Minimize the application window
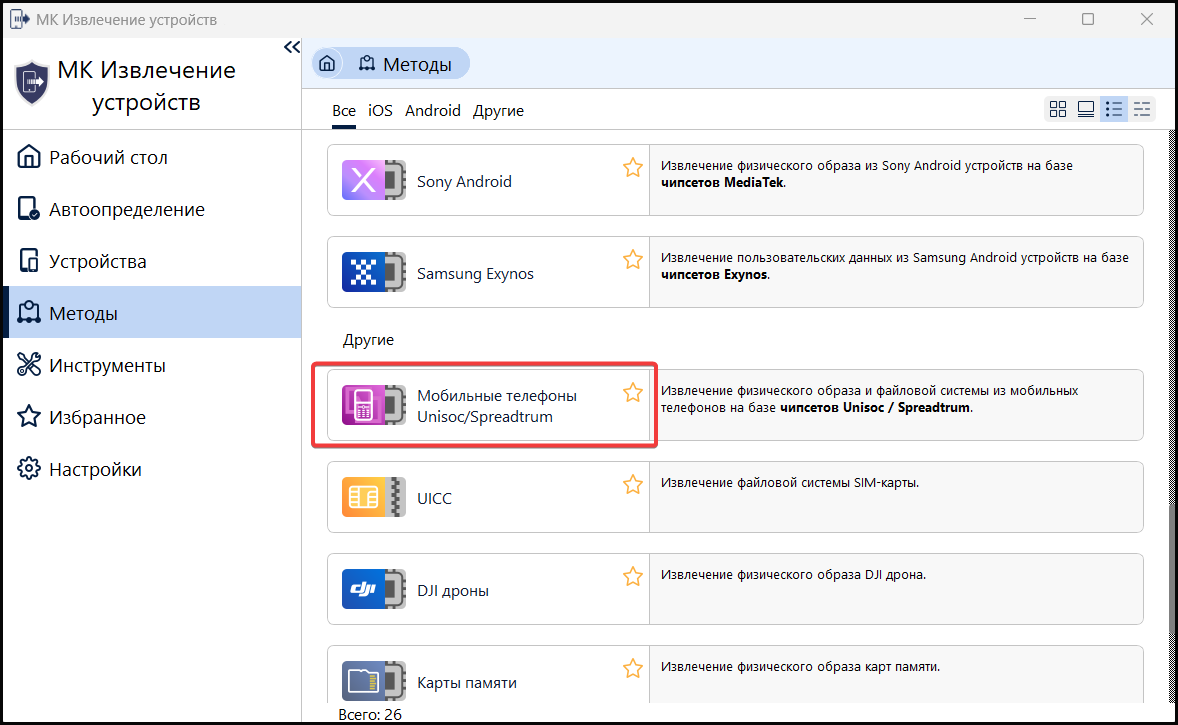The height and width of the screenshot is (725, 1178). 1030,19
